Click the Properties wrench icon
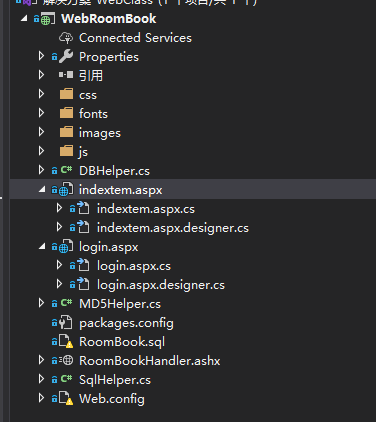This screenshot has height=422, width=376. click(66, 57)
